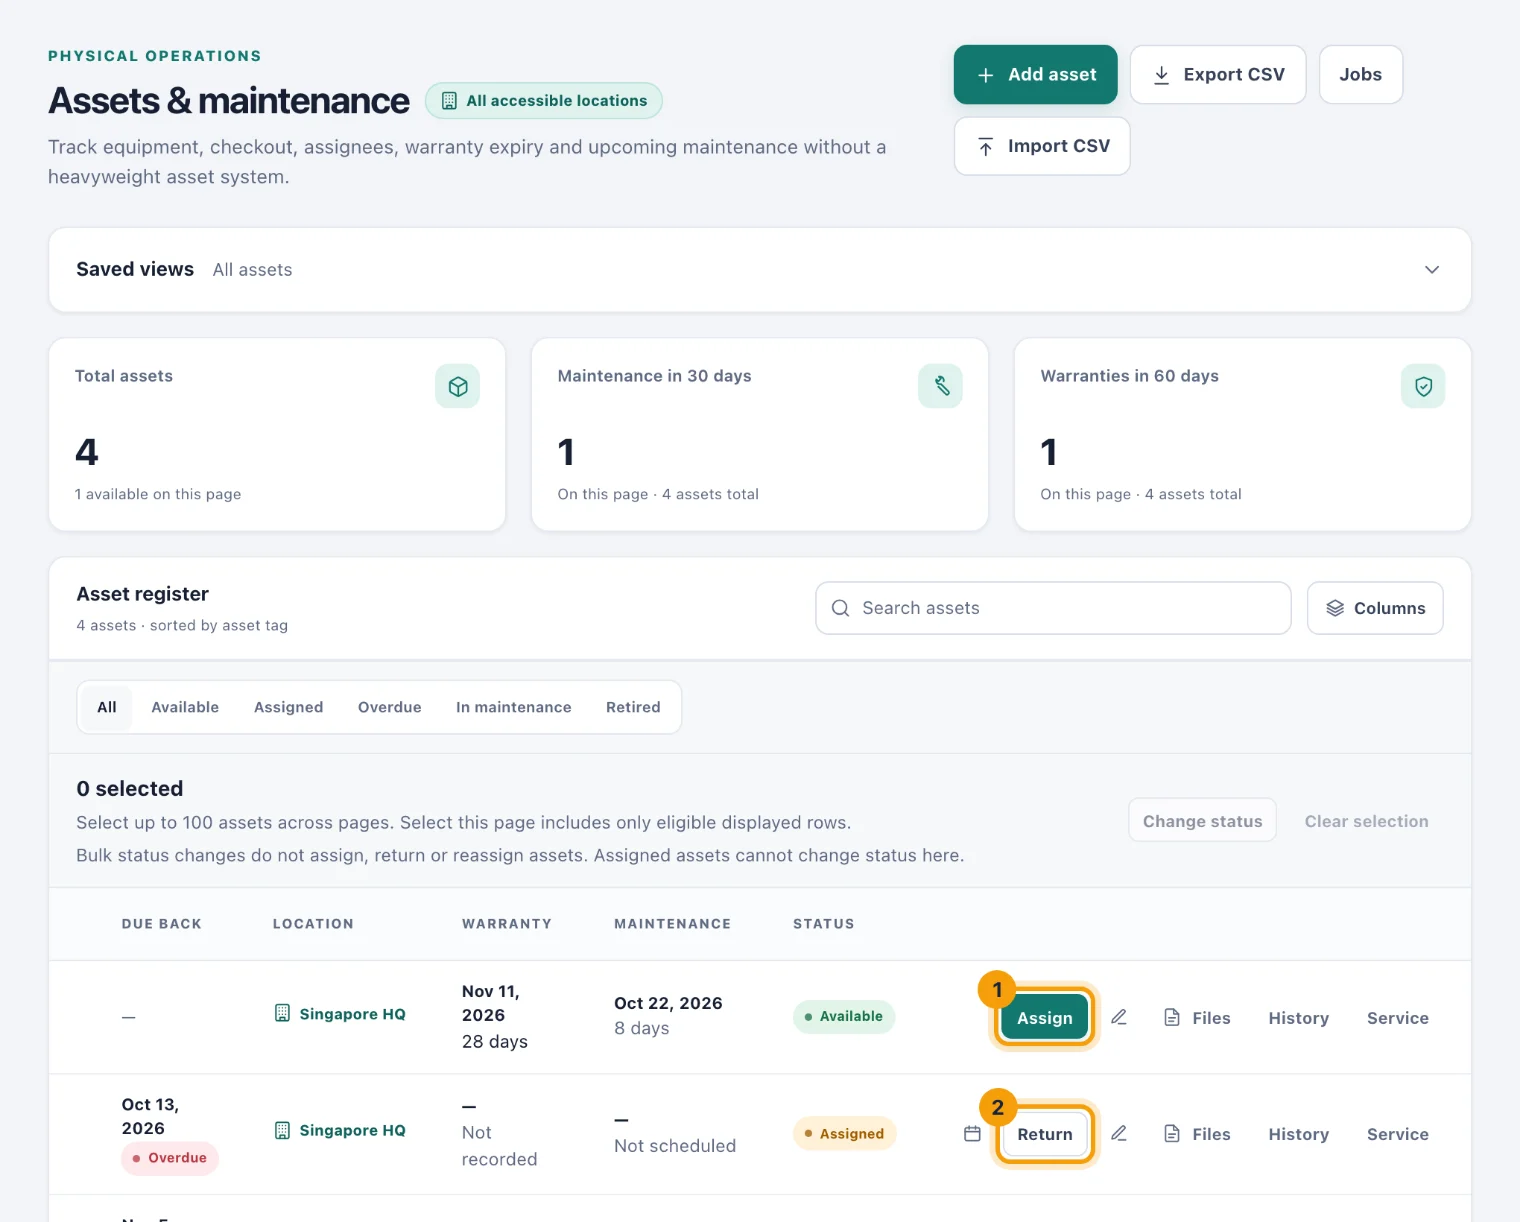The height and width of the screenshot is (1222, 1520).
Task: Open the Retired assets tab
Action: click(x=633, y=707)
